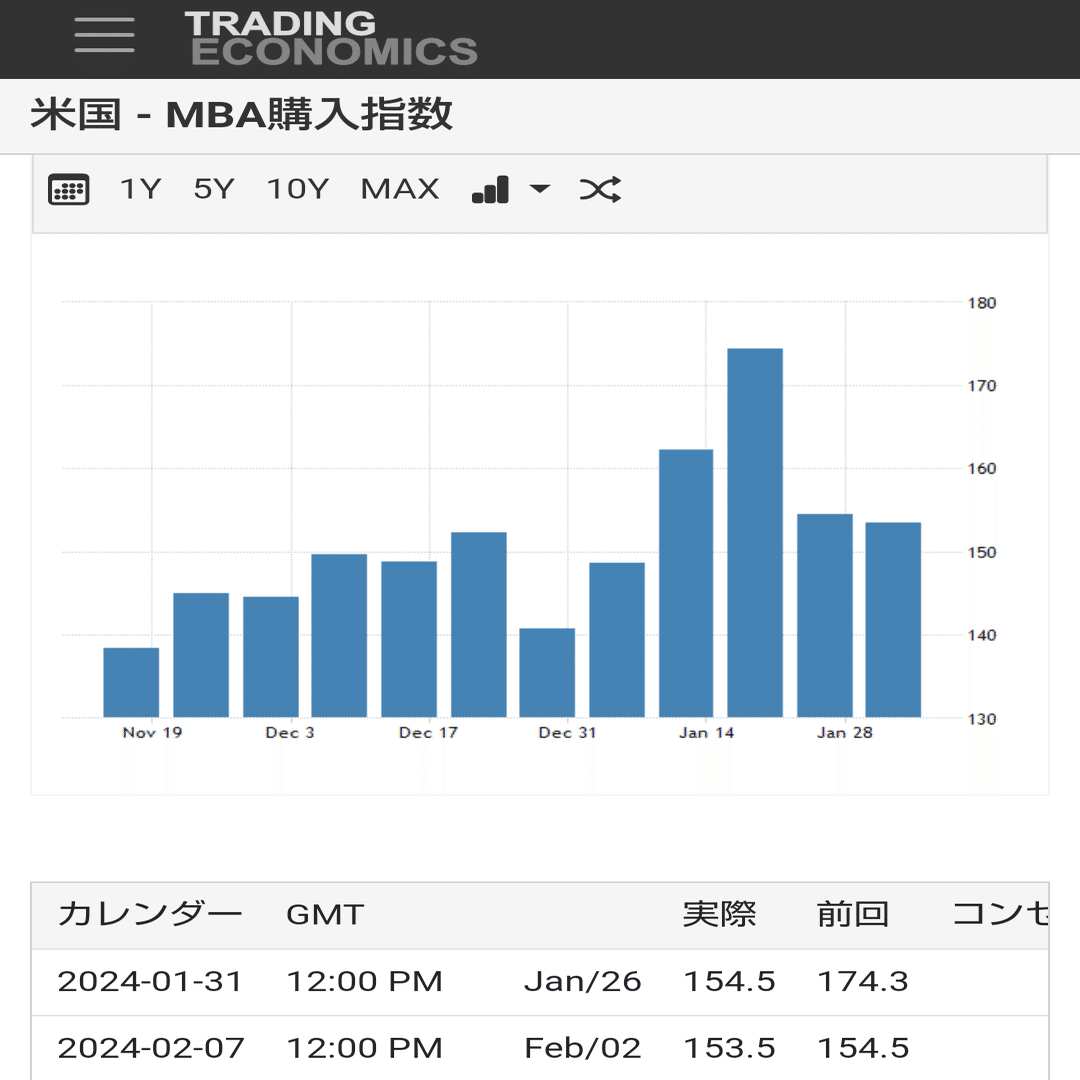Open the hamburger navigation menu
The height and width of the screenshot is (1080, 1080).
(x=104, y=34)
